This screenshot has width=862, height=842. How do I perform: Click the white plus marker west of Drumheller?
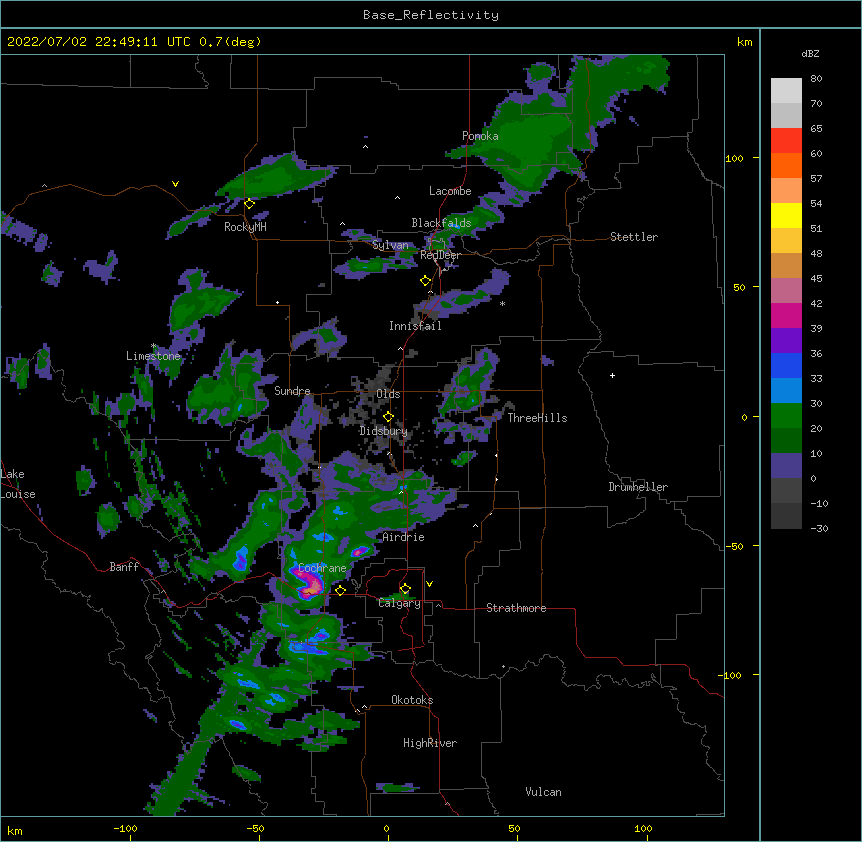coord(612,375)
